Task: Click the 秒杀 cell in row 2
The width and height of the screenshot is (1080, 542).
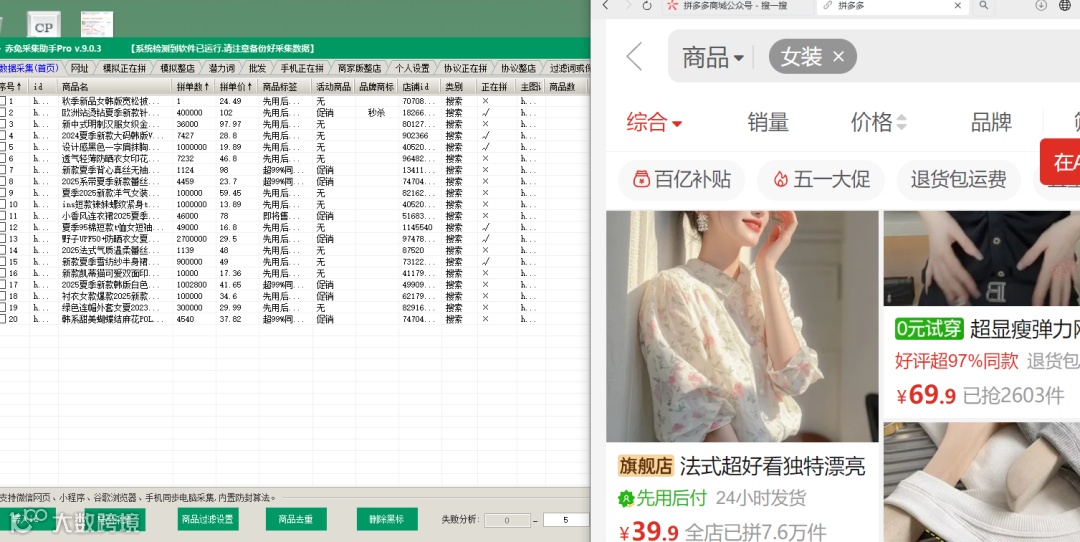Action: point(377,112)
